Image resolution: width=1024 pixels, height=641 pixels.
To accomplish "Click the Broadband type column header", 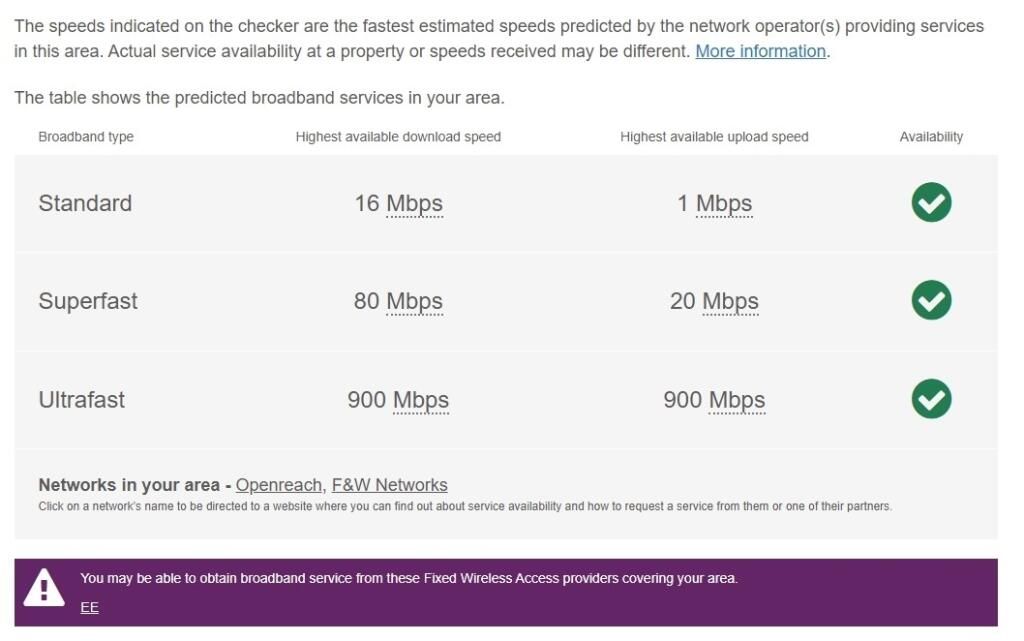I will click(86, 137).
